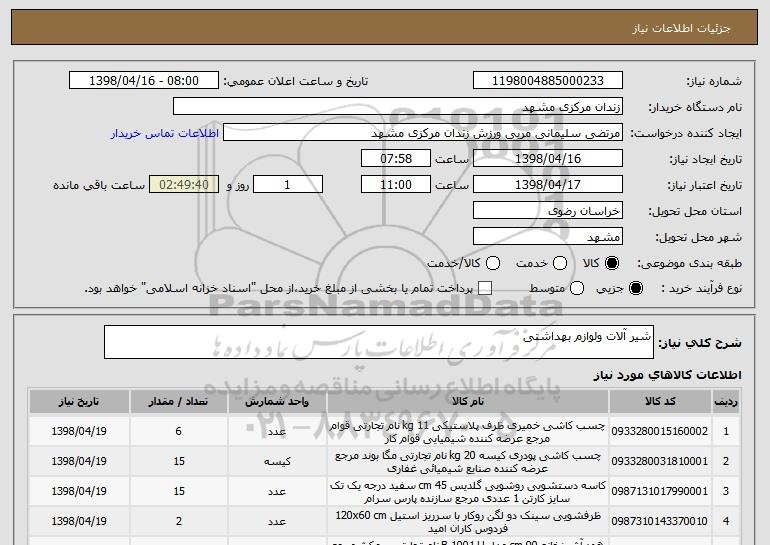
Task: Click the 120x60 cm sink item name
Action: click(468, 522)
